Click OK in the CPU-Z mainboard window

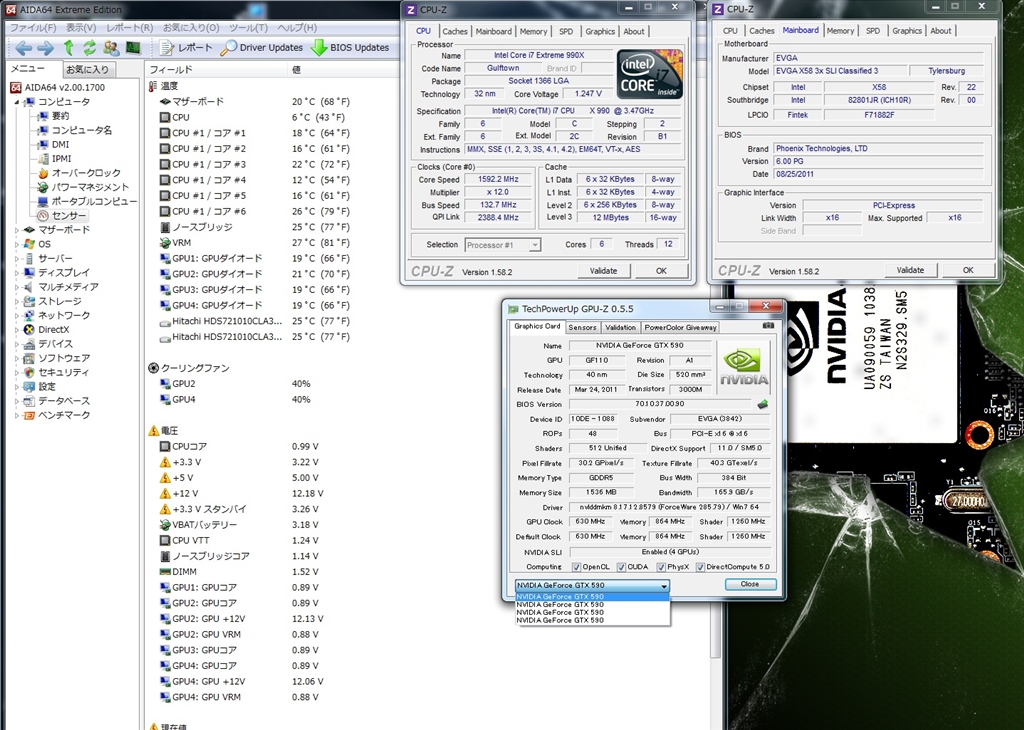[x=968, y=270]
